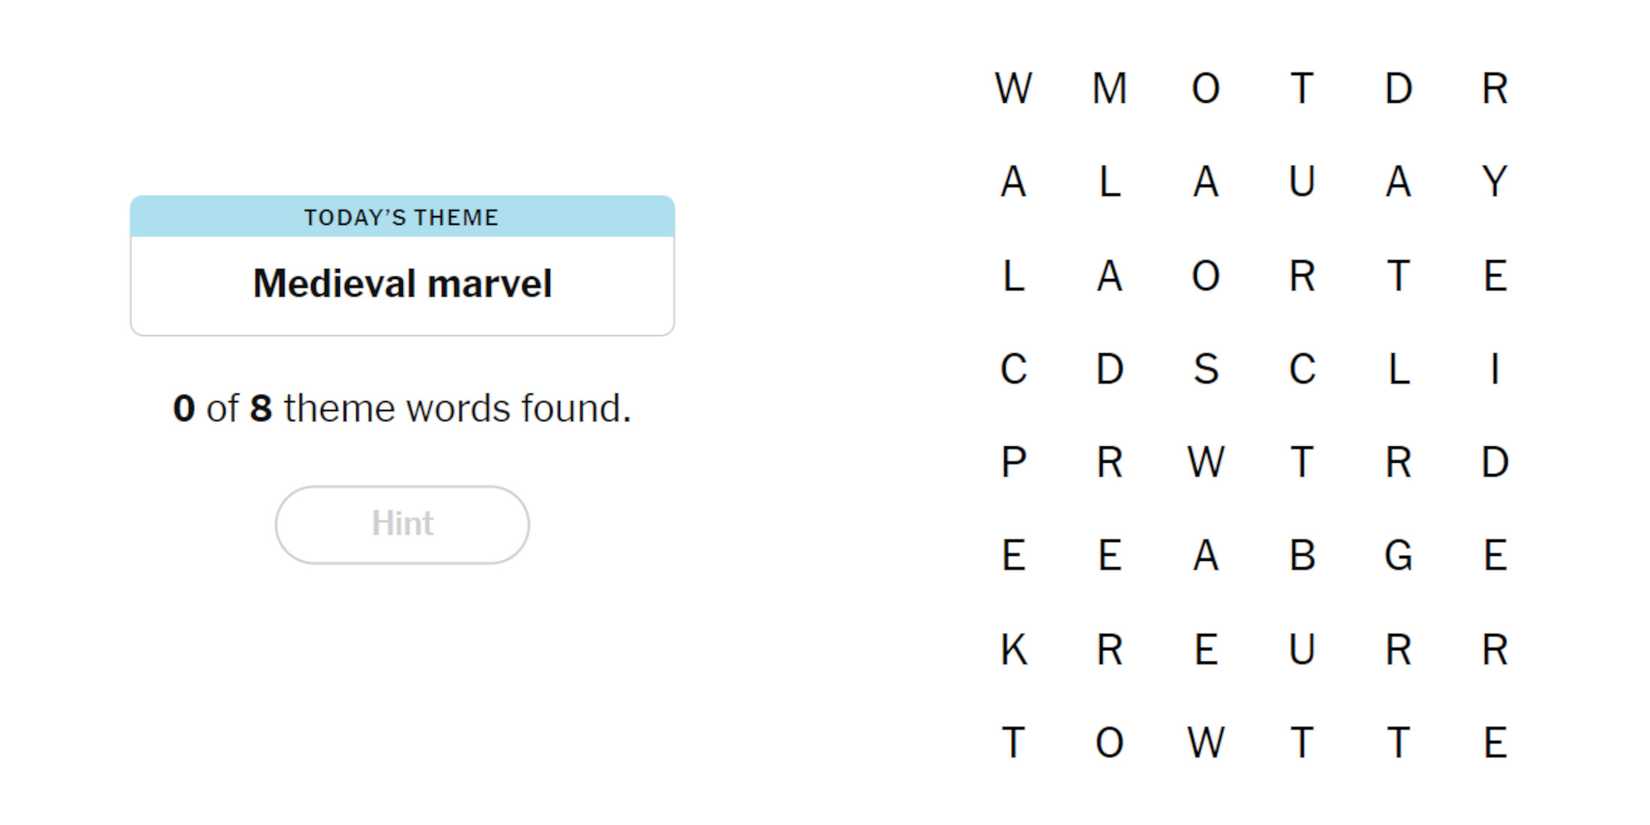Select the letter K in the grid
Image resolution: width=1650 pixels, height=825 pixels.
(1013, 650)
